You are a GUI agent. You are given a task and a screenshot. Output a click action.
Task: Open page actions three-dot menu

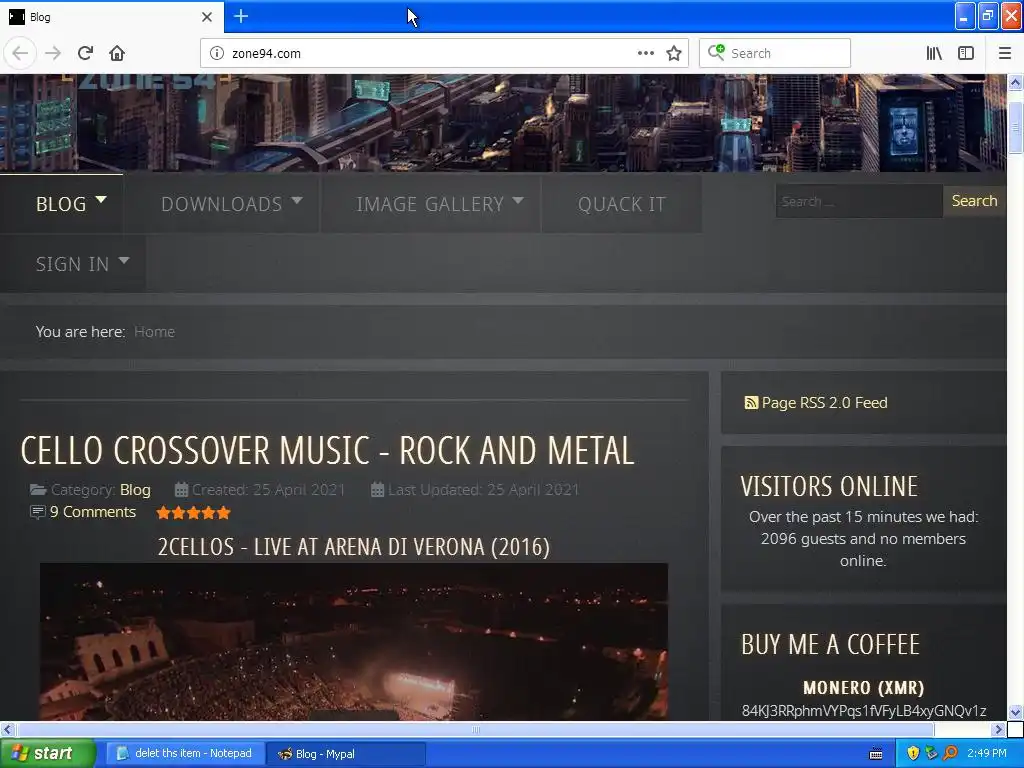[x=645, y=53]
